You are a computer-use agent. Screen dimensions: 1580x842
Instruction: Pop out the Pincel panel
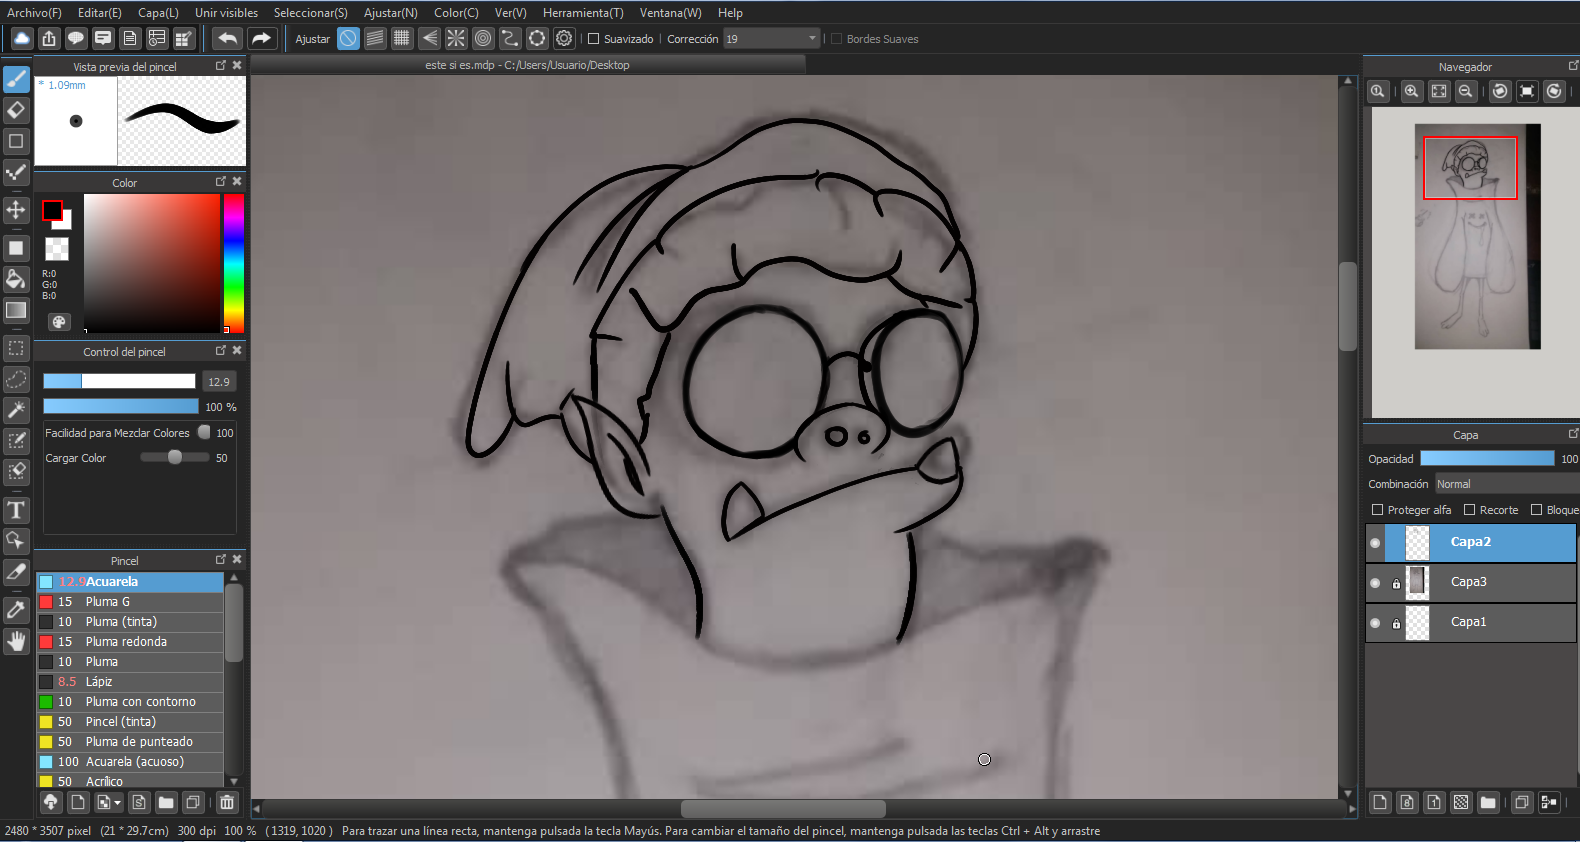click(221, 560)
